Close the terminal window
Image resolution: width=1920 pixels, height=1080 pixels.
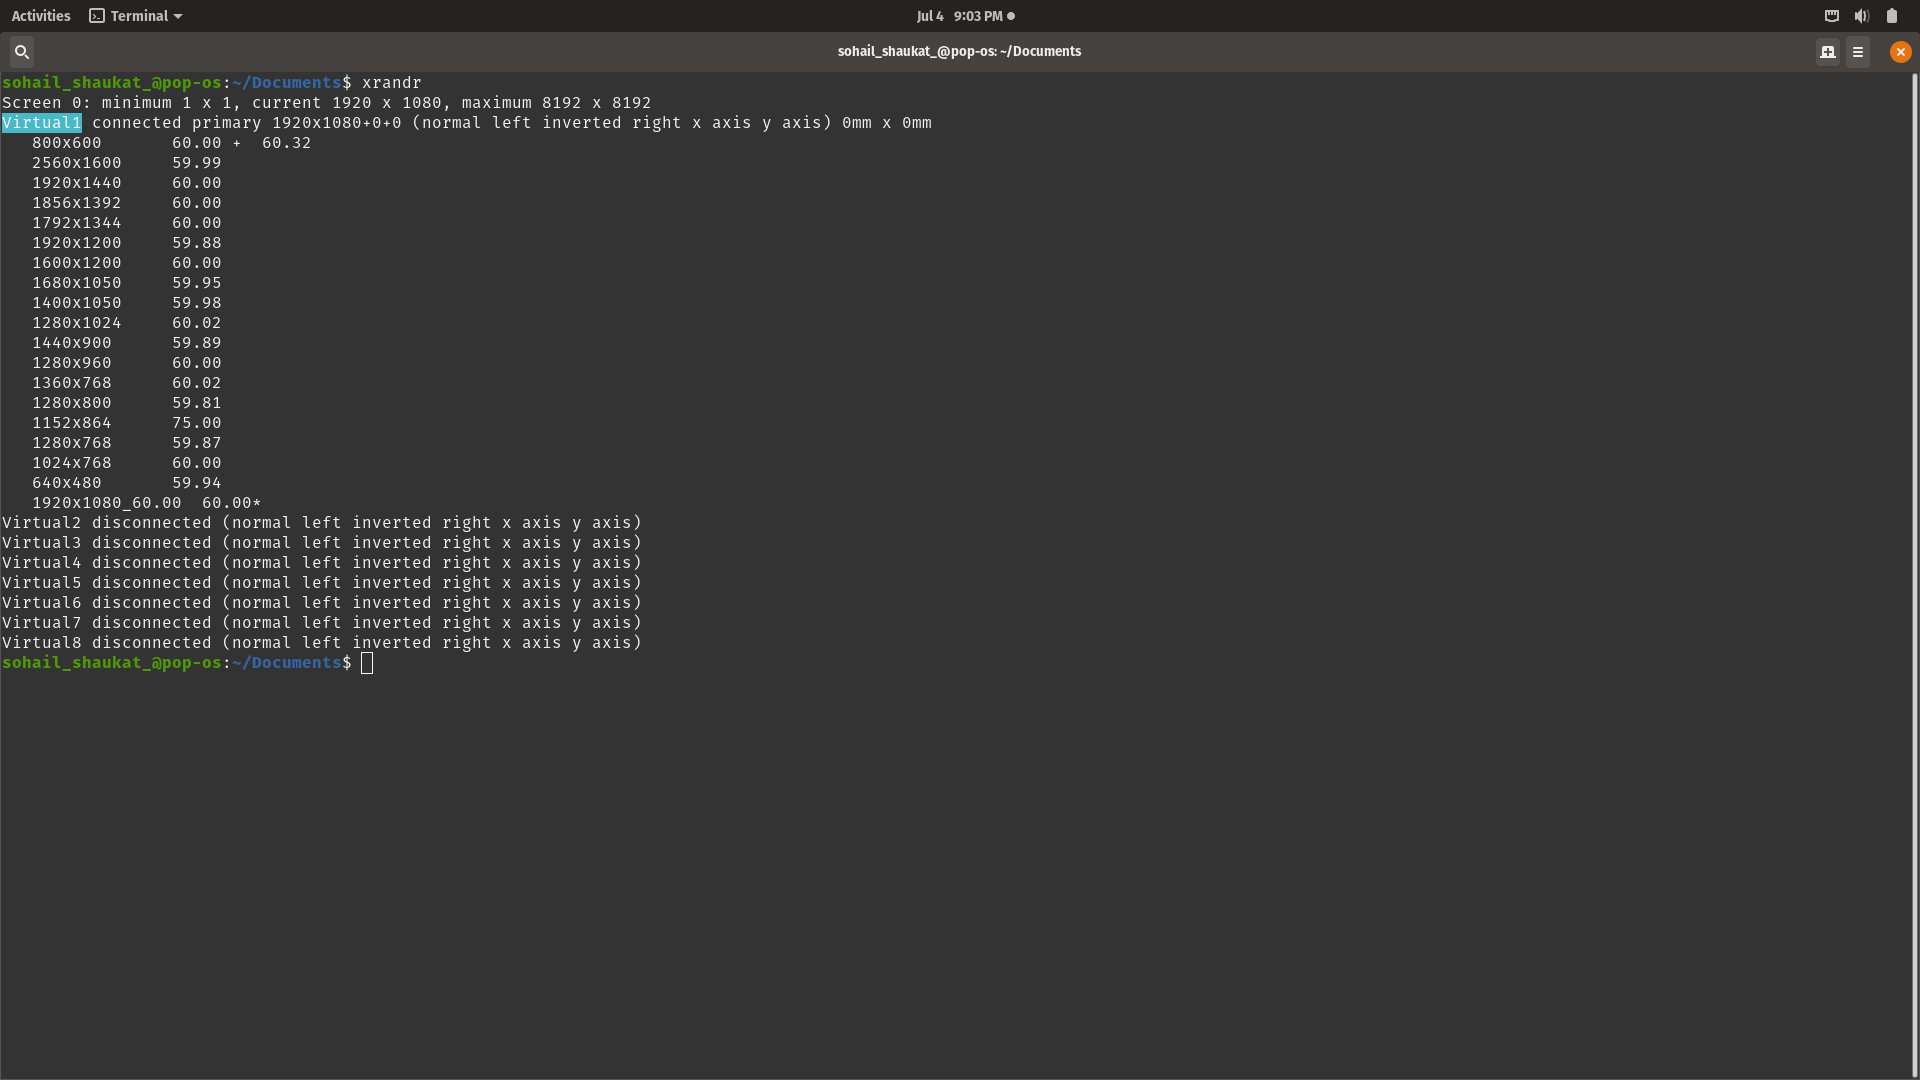(x=1901, y=52)
